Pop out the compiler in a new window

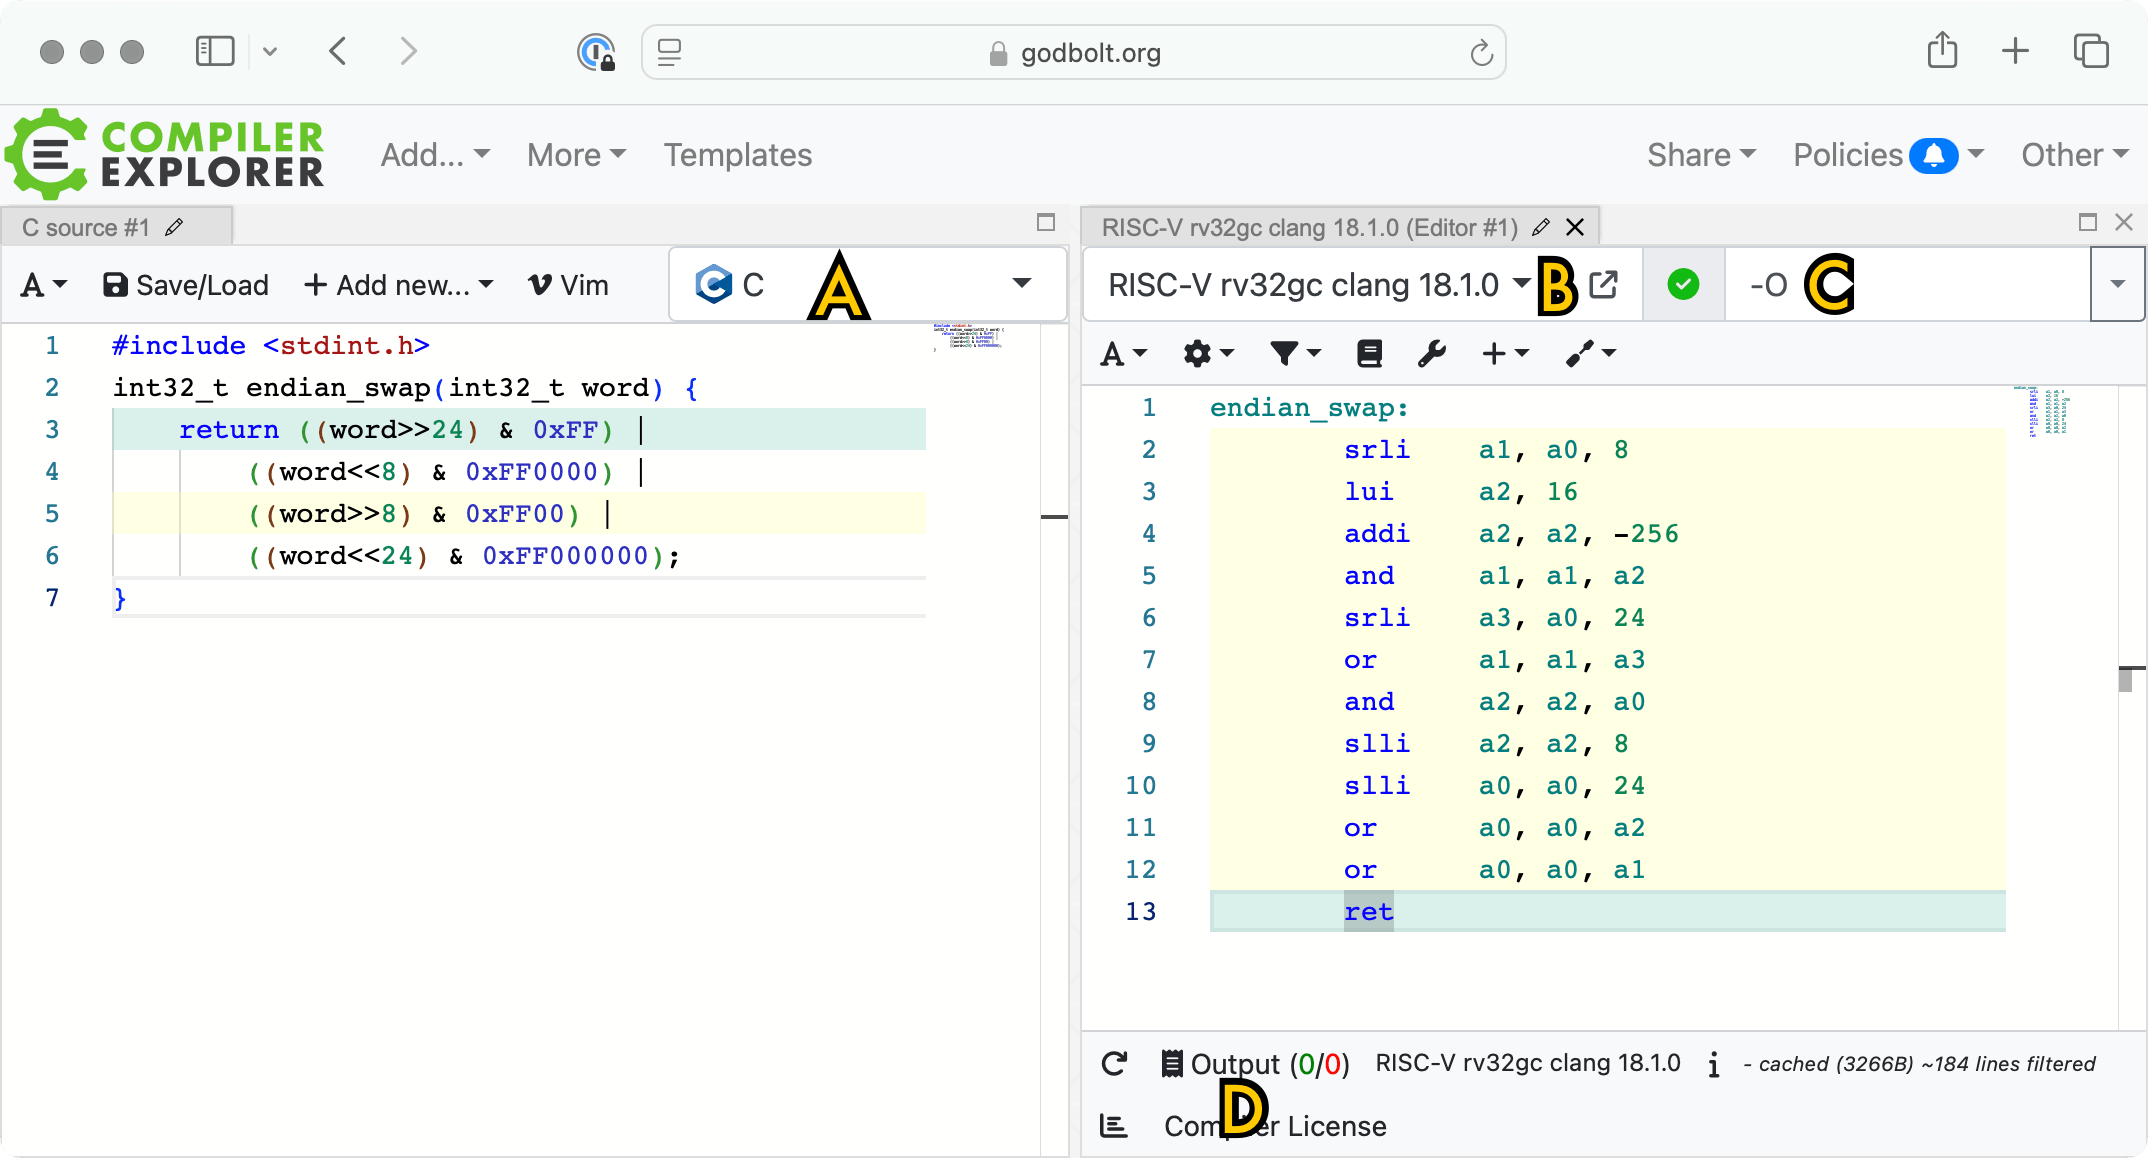point(1604,285)
